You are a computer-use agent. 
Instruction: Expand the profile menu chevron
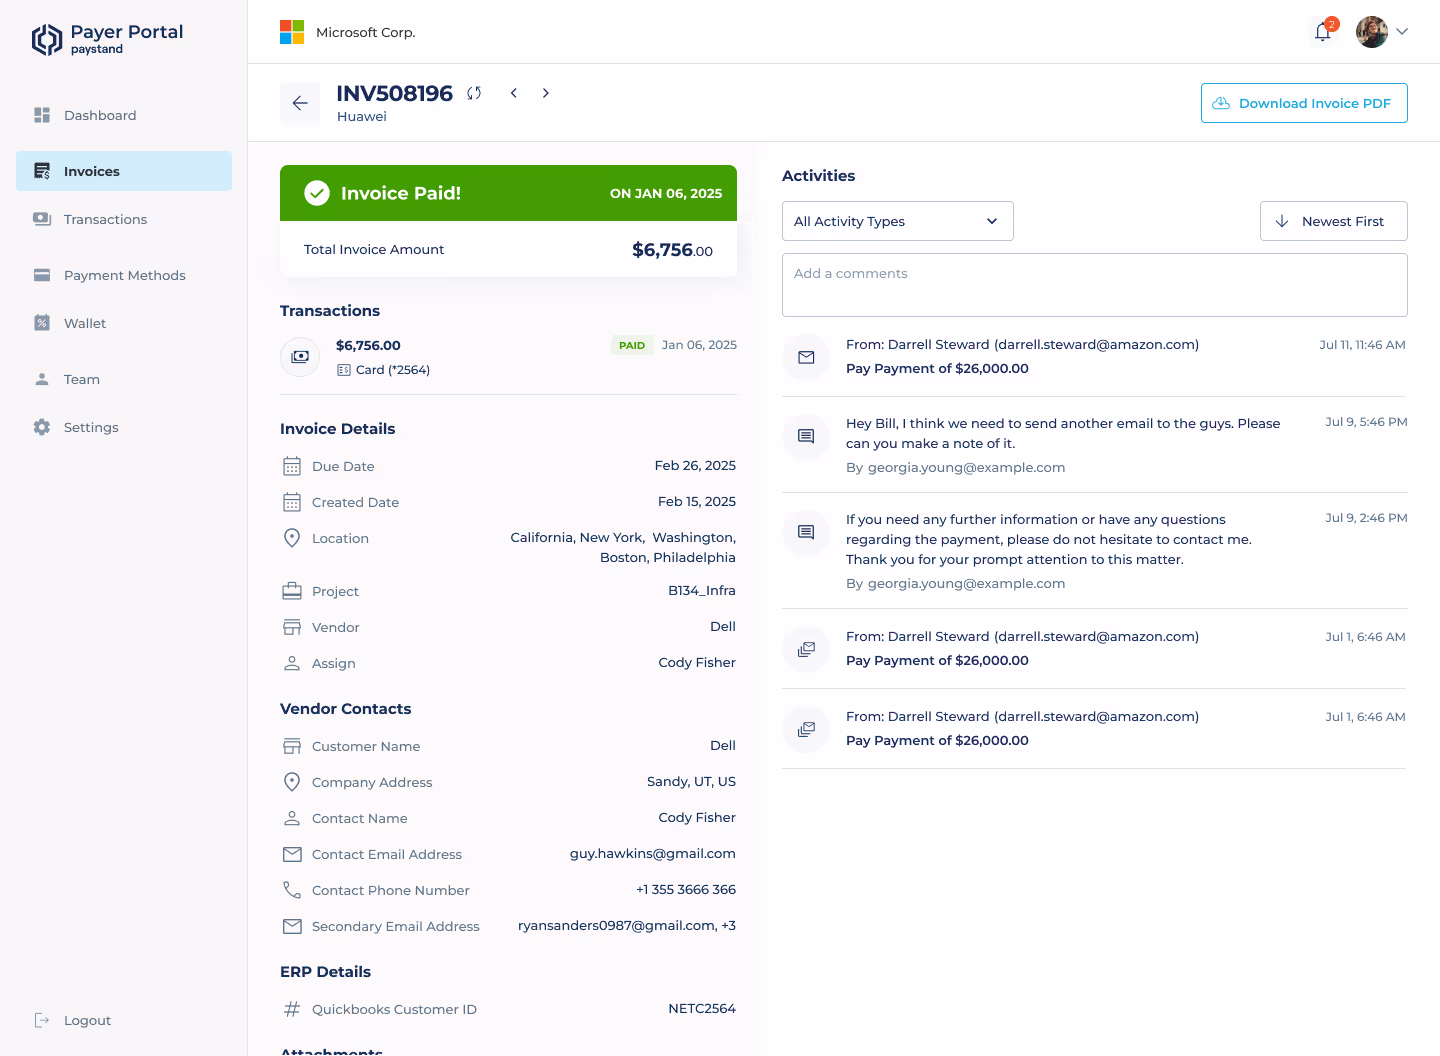pos(1402,32)
